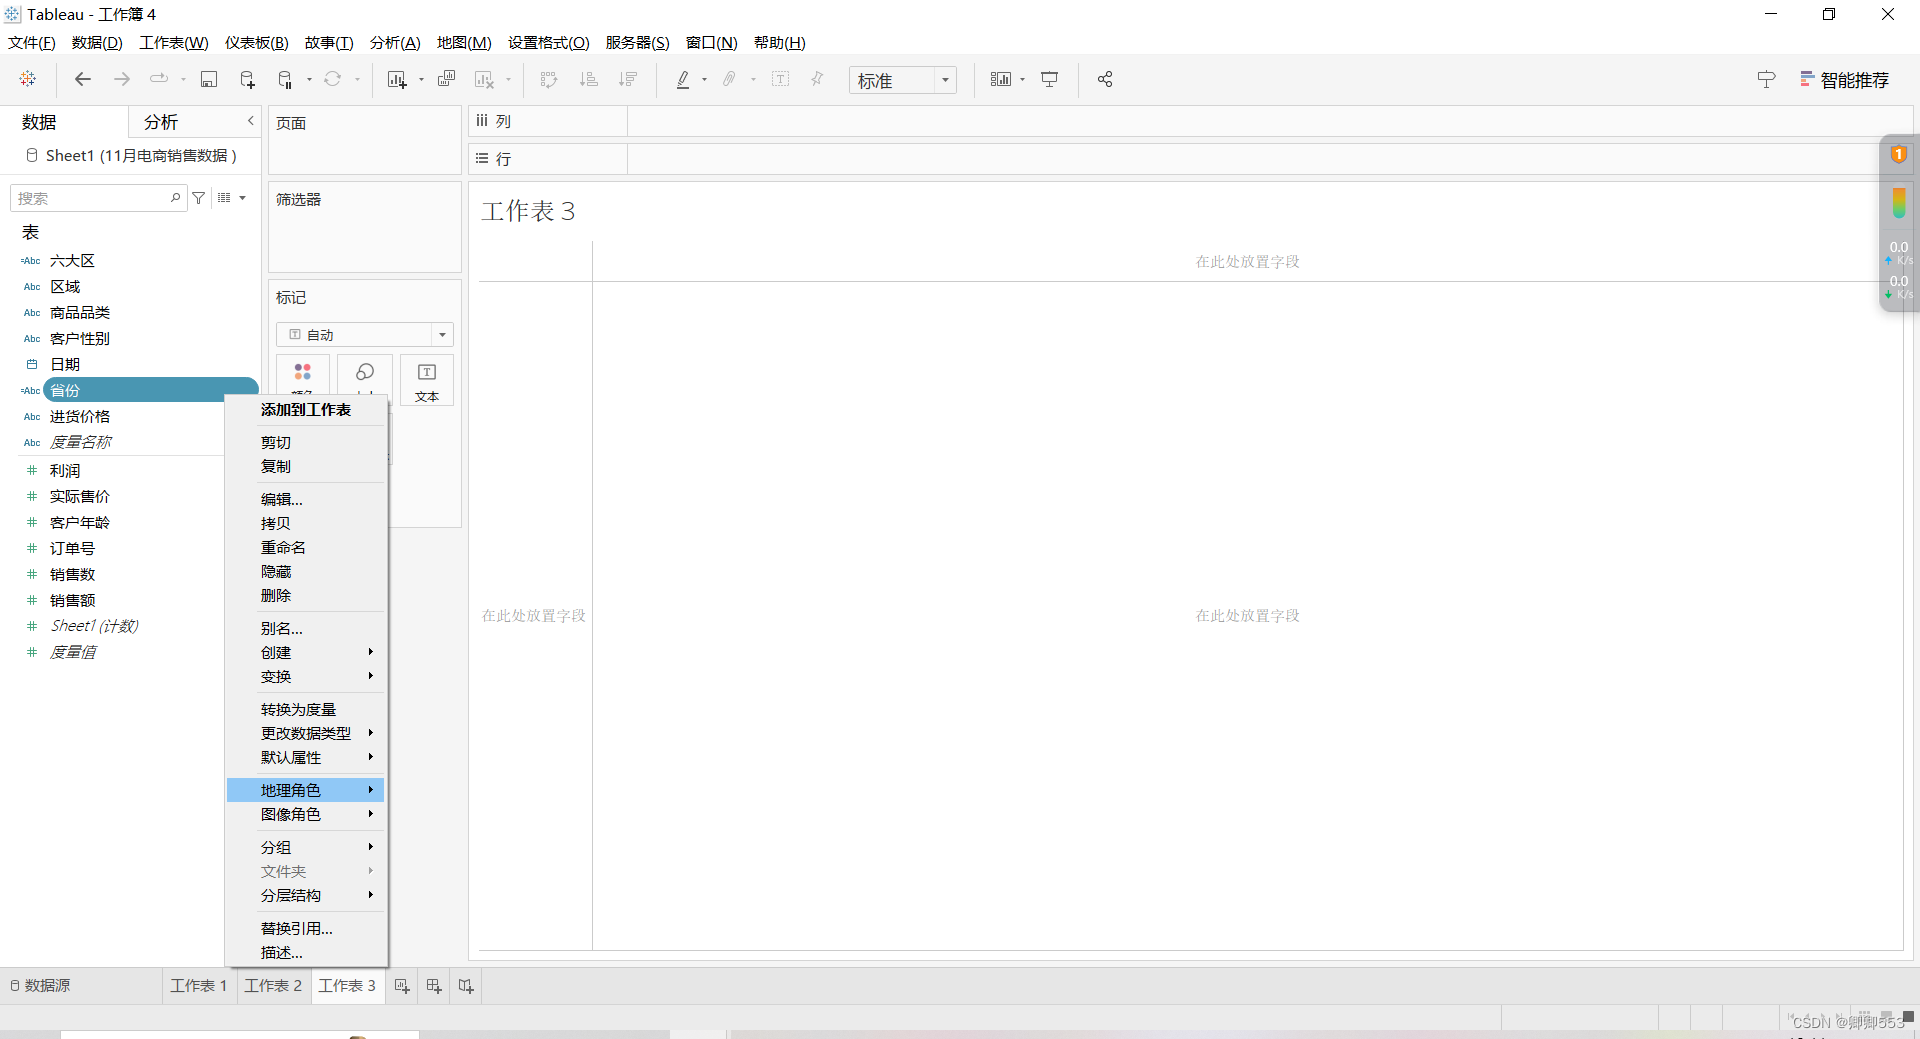Viewport: 1920px width, 1039px height.
Task: Select the 销售额 measure field
Action: tap(72, 601)
